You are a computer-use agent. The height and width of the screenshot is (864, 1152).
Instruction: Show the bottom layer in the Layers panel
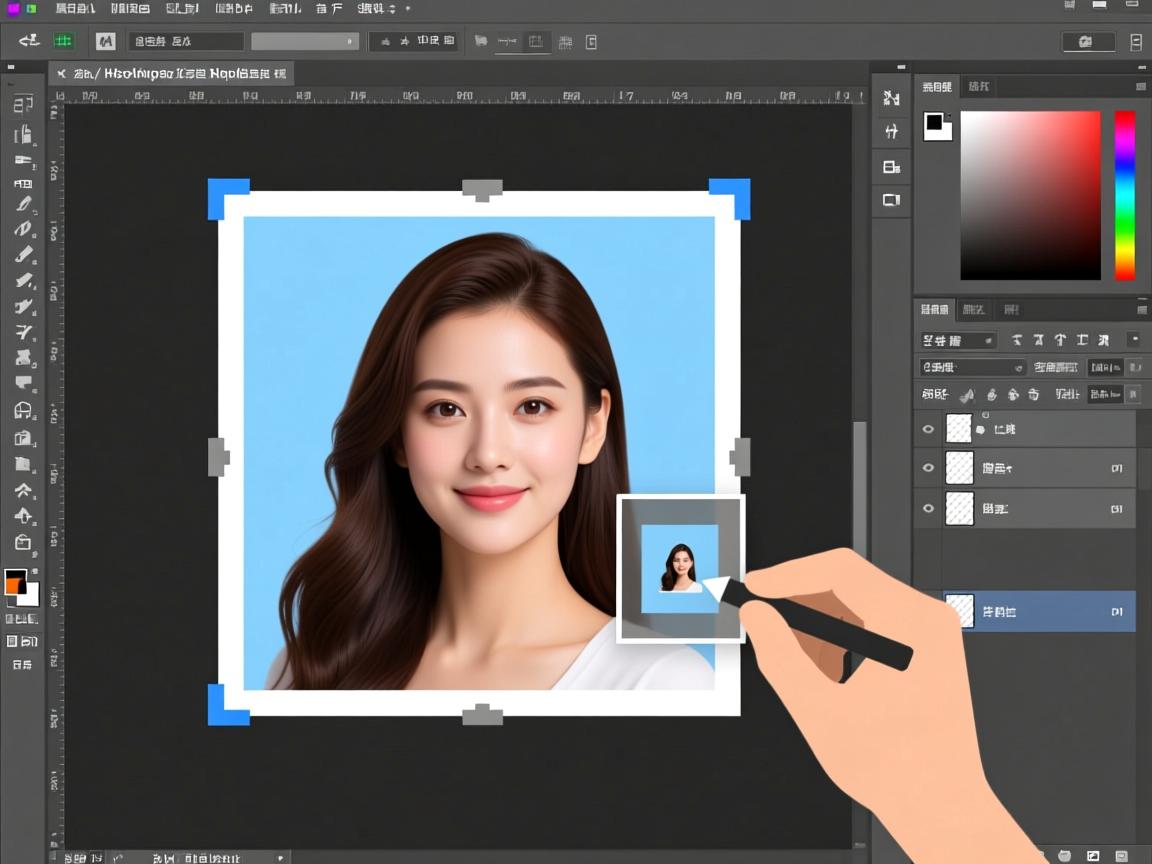pos(928,508)
